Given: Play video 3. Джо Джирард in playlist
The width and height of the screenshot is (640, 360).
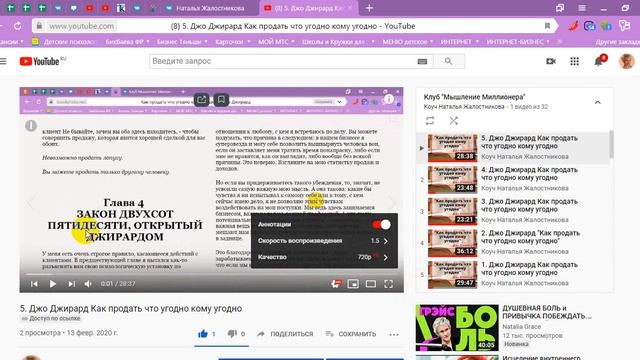Looking at the screenshot, I should pos(513,211).
